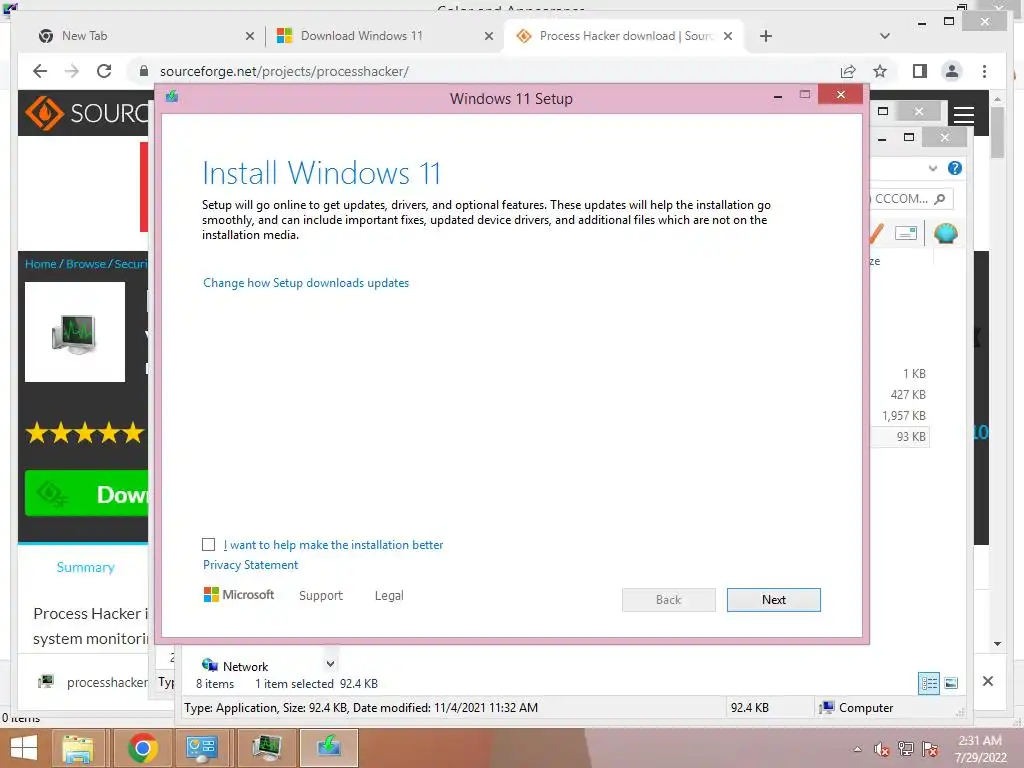1024x768 pixels.
Task: Go to Home breadcrumb on SourceForge
Action: coord(40,264)
